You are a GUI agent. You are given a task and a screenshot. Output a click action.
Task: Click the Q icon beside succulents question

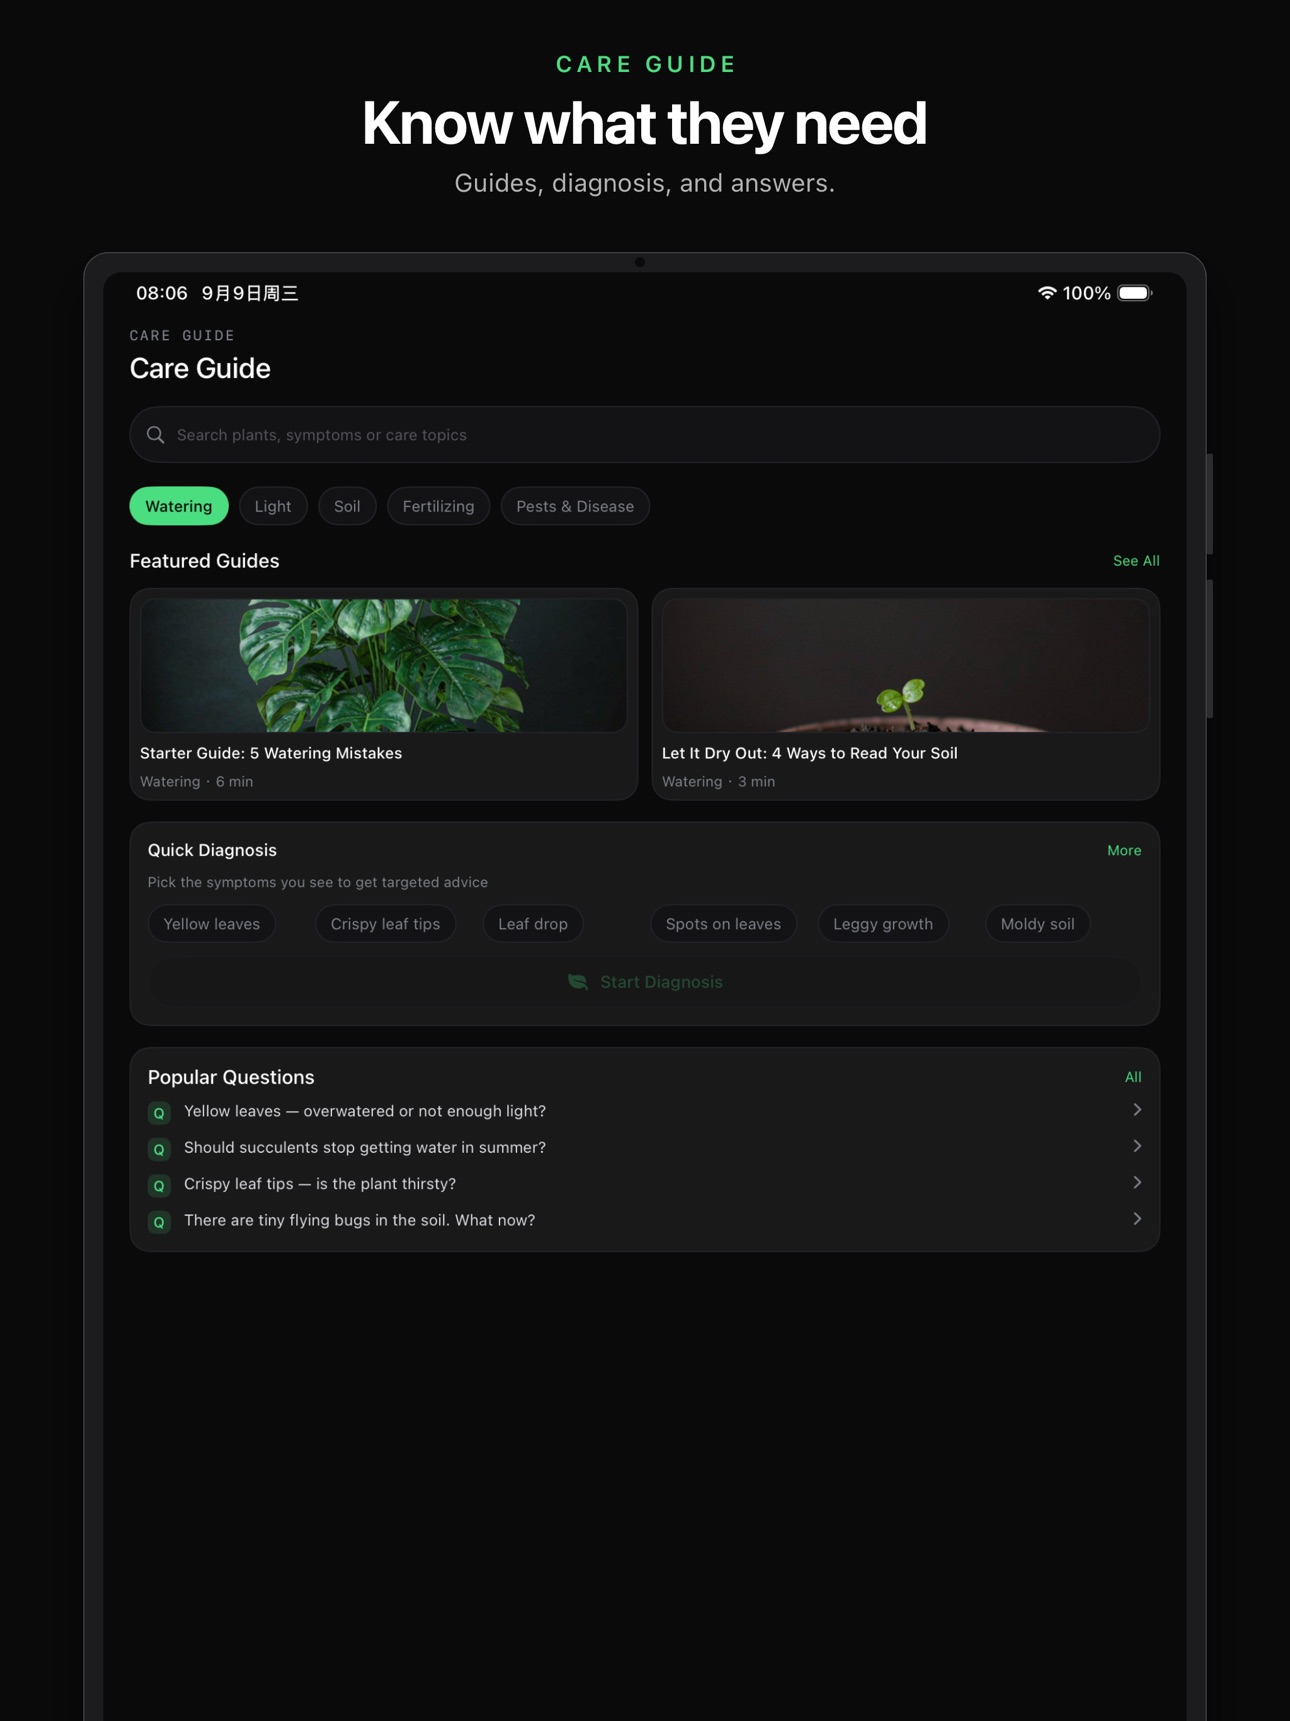point(159,1149)
